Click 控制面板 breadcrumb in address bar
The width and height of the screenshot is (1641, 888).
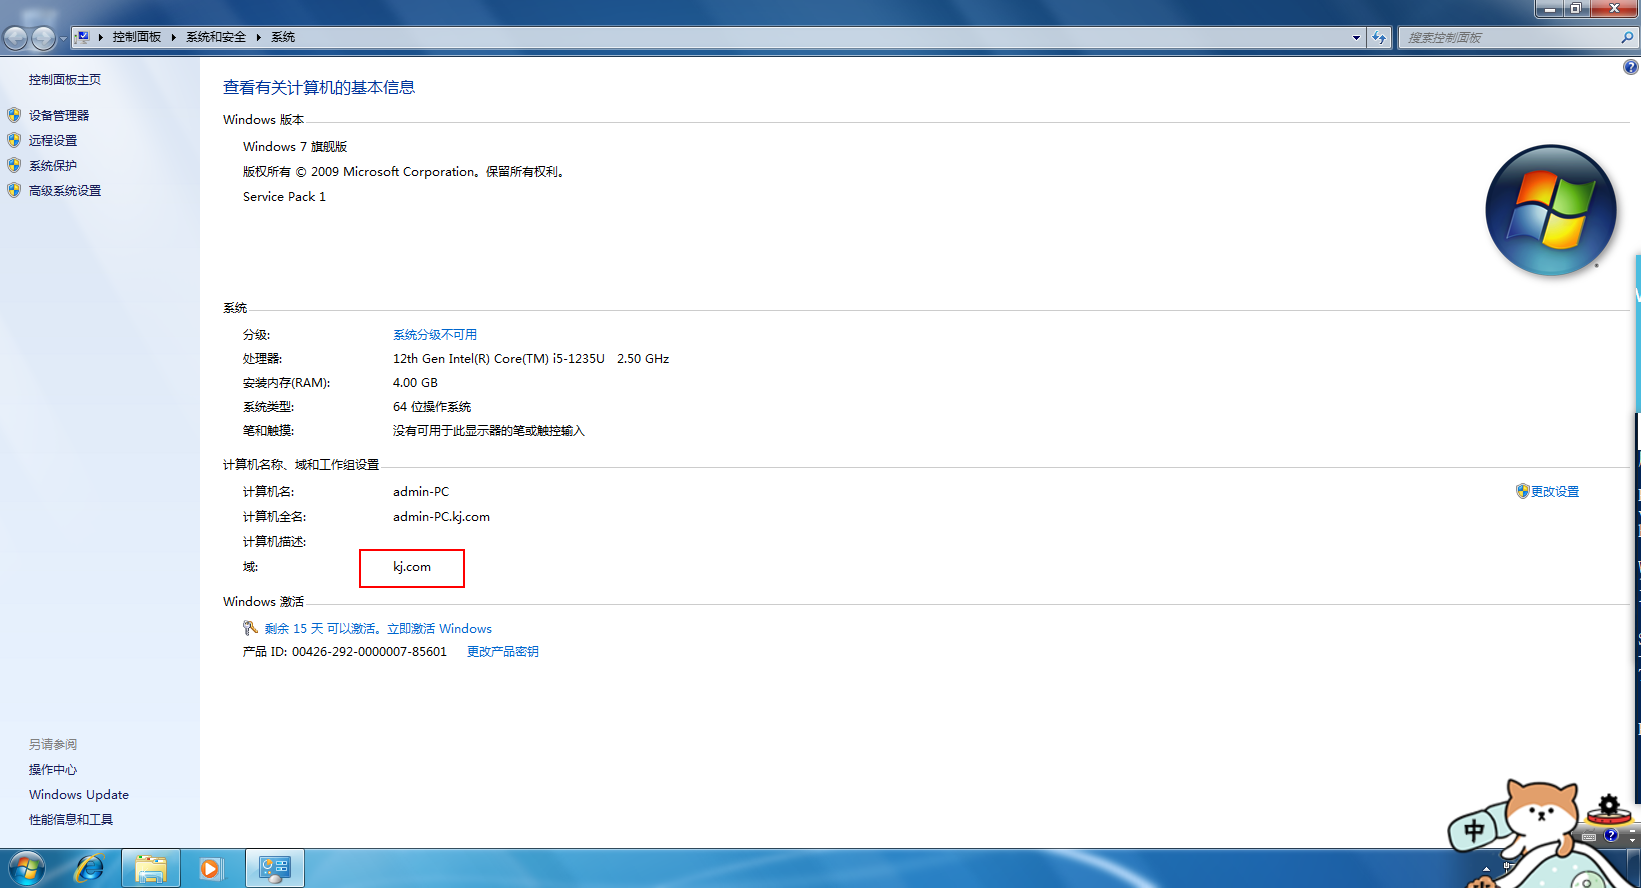137,37
